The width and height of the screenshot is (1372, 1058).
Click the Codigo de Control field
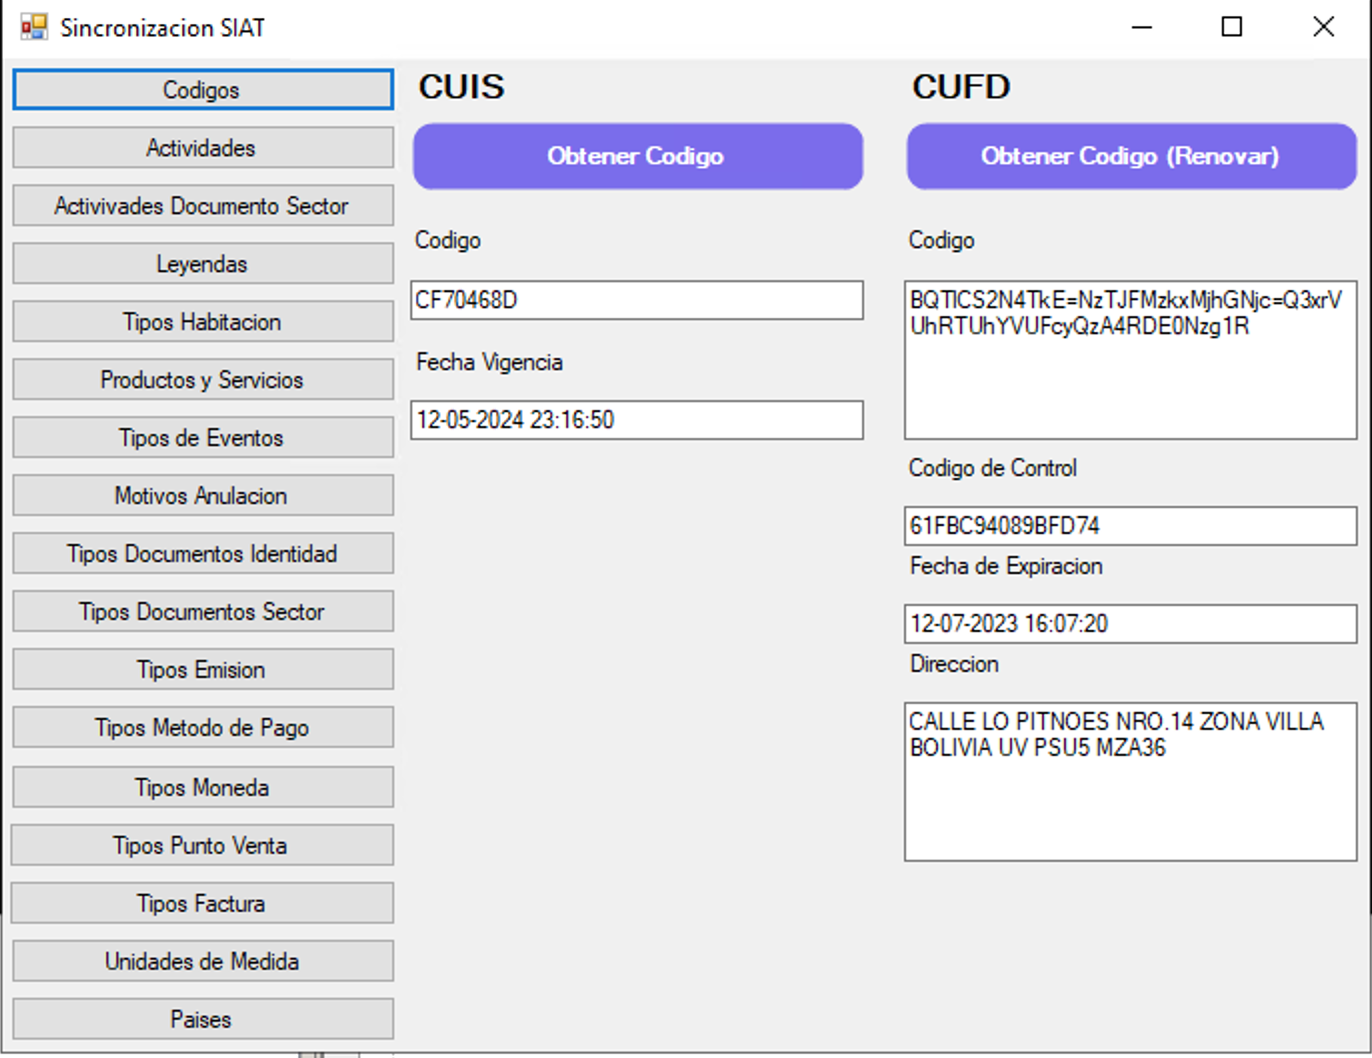pyautogui.click(x=1130, y=526)
